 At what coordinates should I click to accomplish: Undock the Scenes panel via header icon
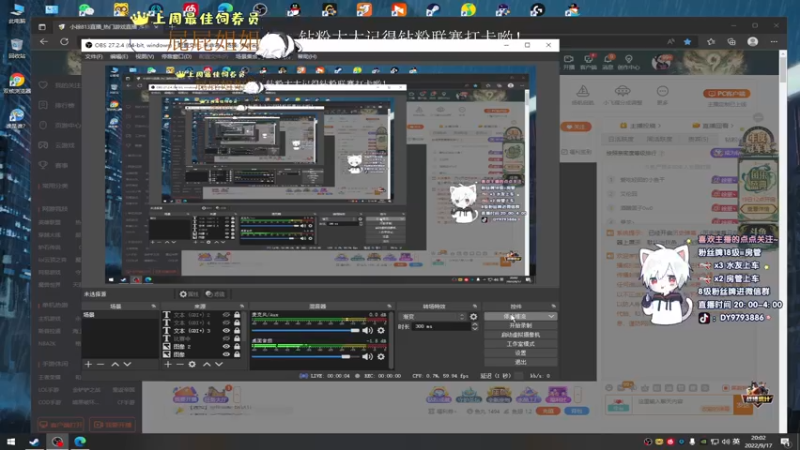(154, 306)
